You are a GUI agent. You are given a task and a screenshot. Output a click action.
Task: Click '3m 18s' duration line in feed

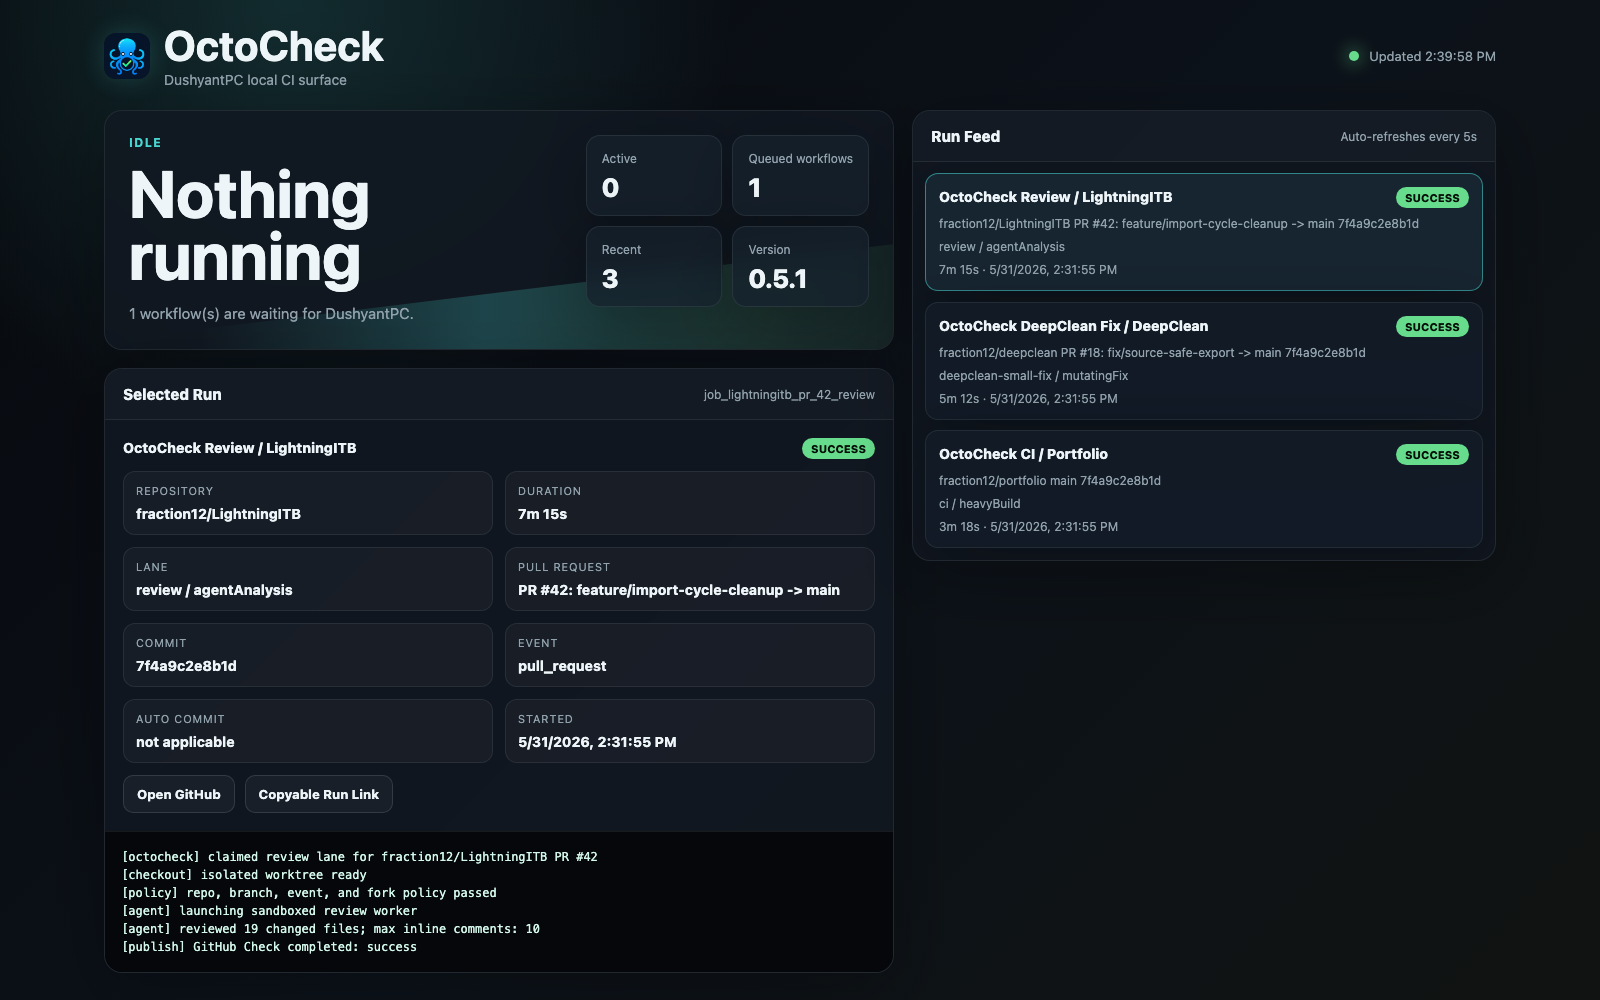1028,527
